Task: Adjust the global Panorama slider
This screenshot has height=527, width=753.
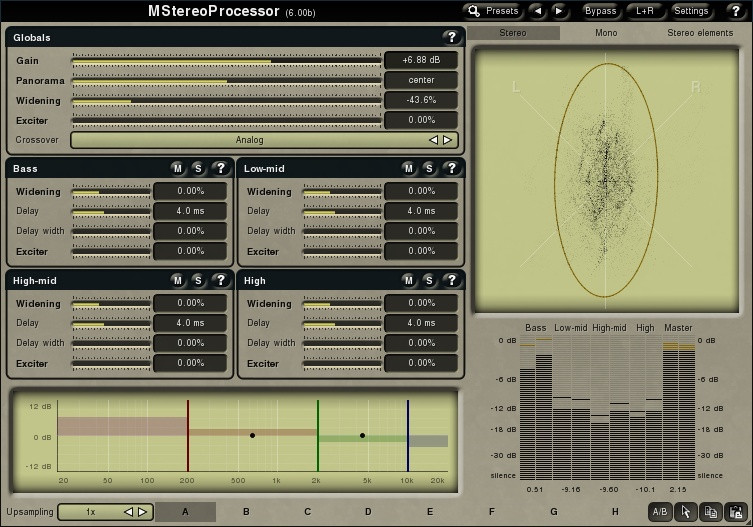Action: [x=227, y=81]
